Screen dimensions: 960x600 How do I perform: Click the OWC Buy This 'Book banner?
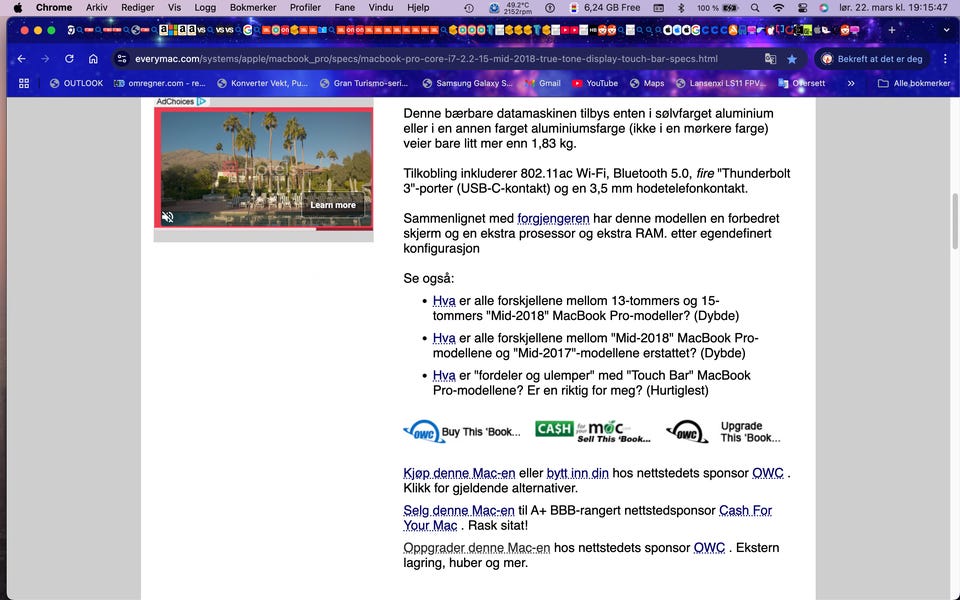pyautogui.click(x=462, y=432)
